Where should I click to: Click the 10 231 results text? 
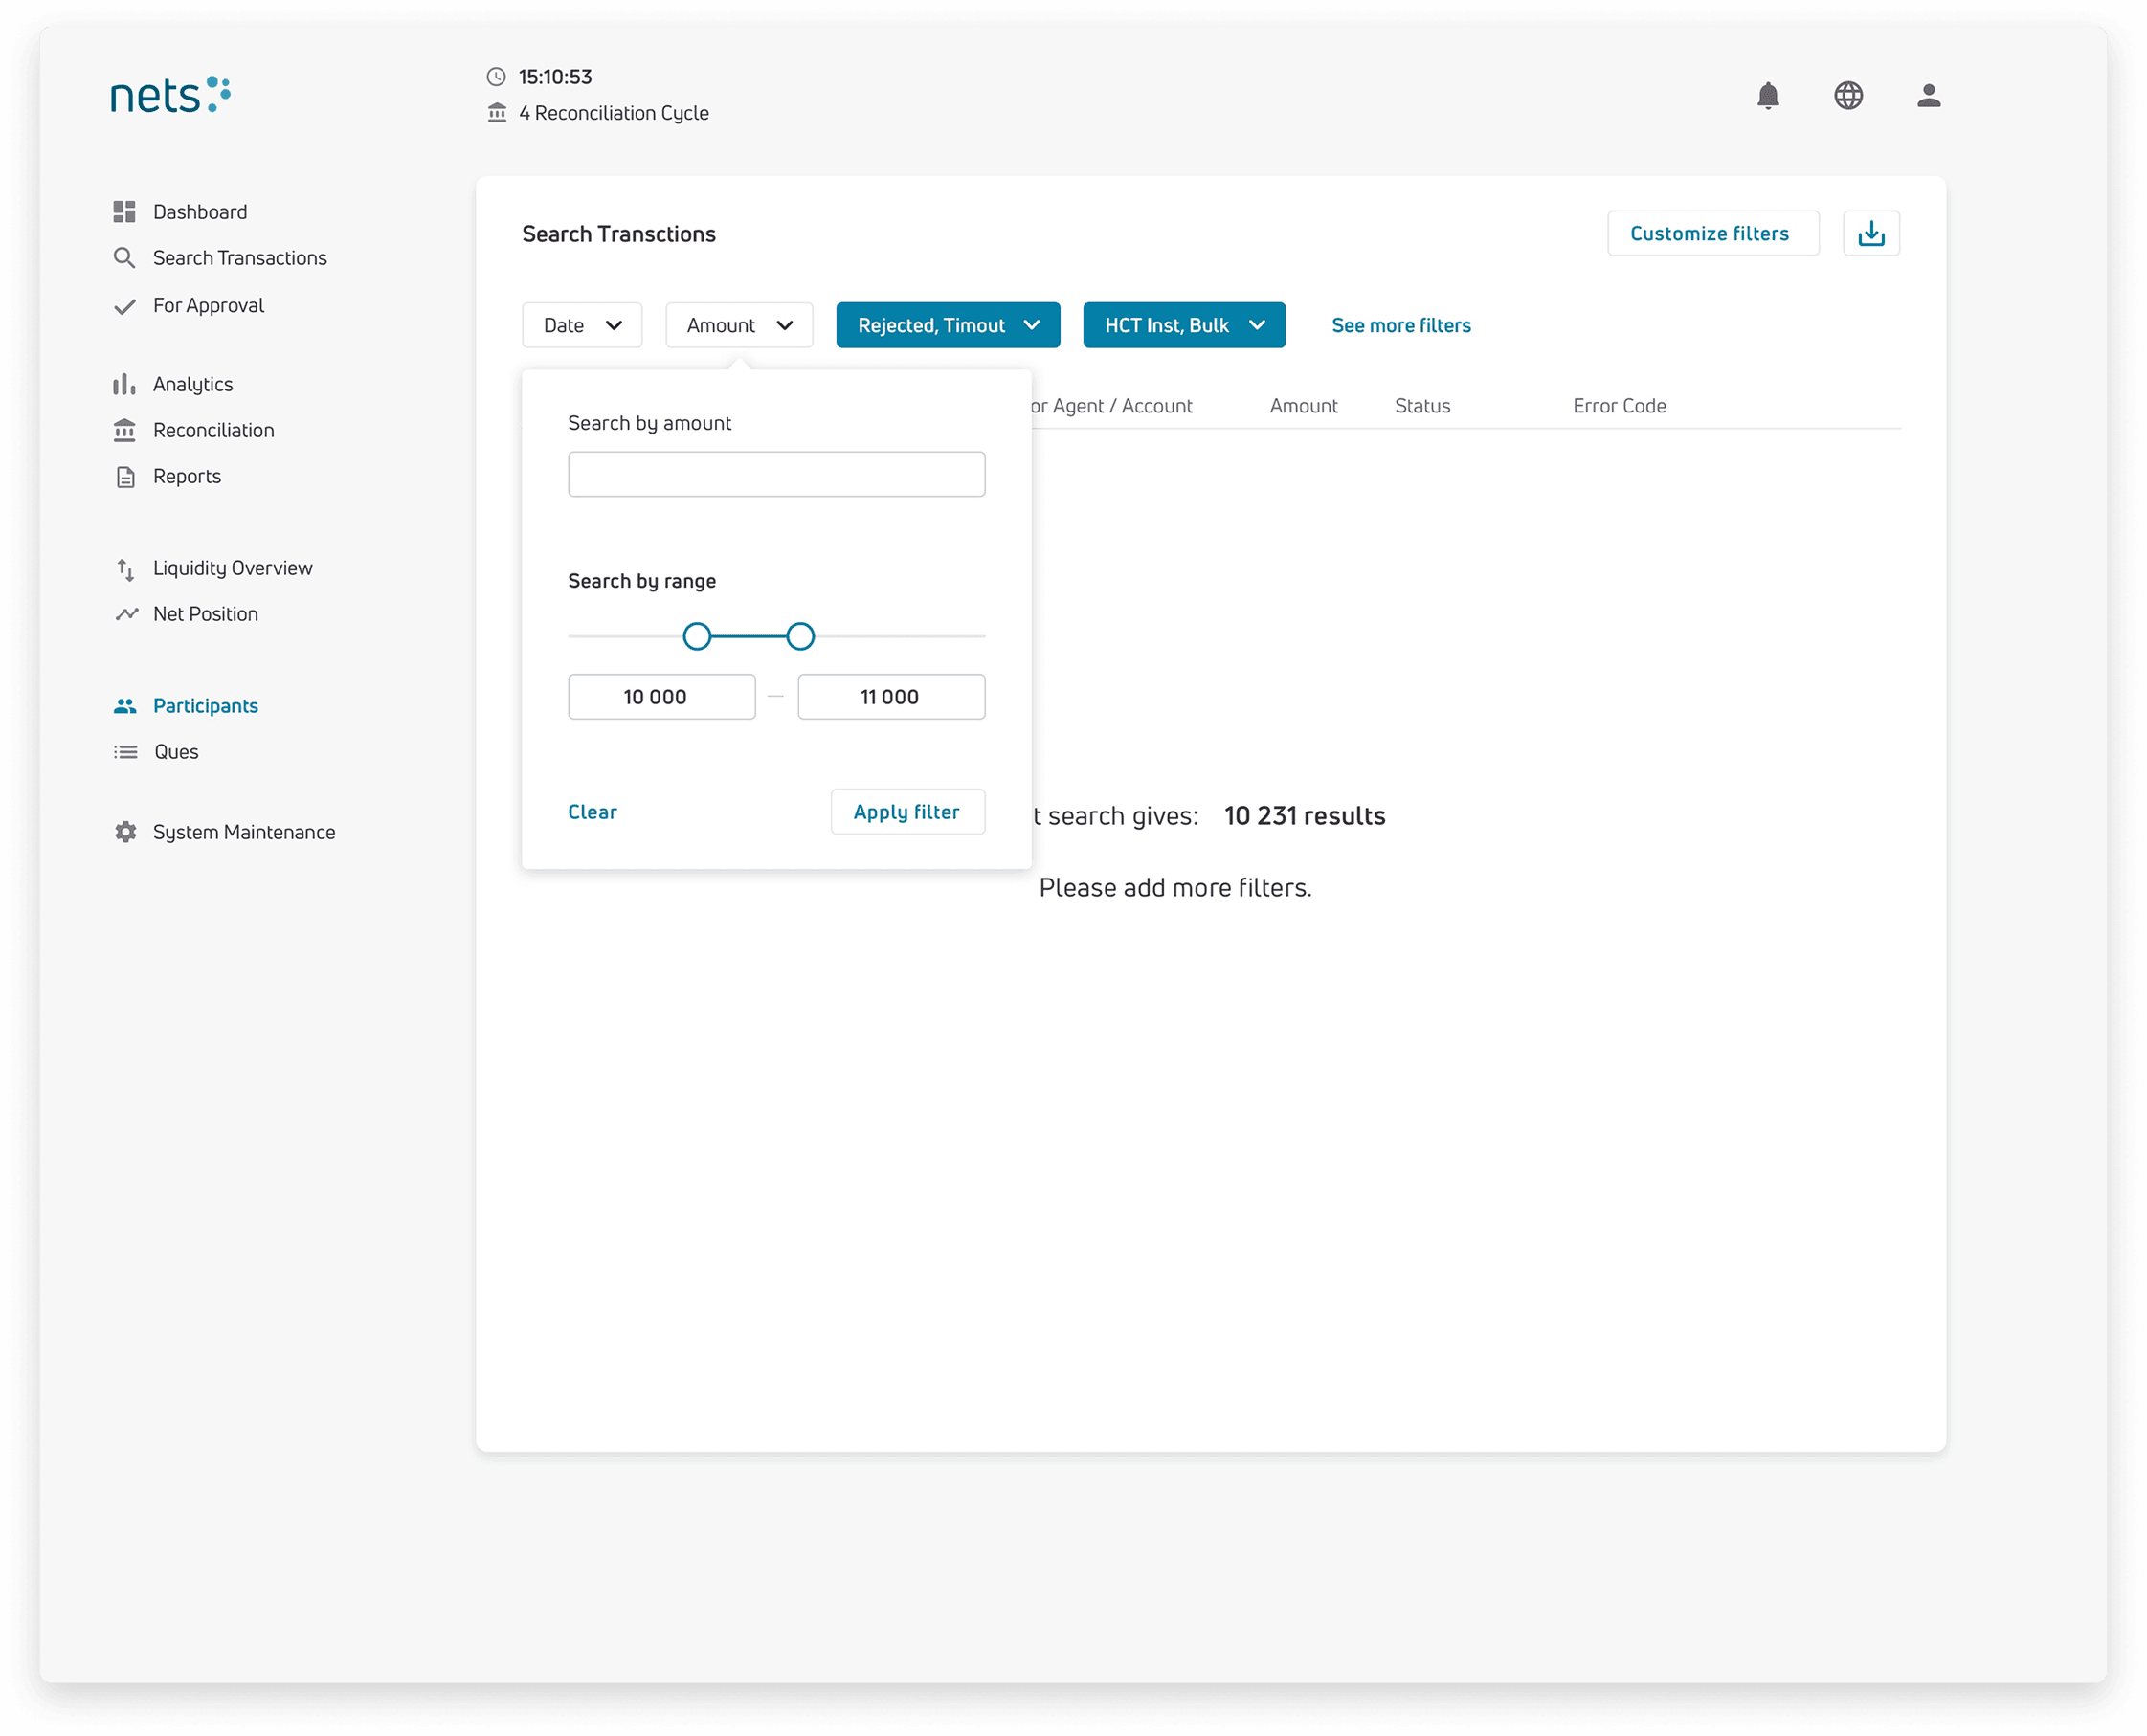click(x=1304, y=816)
